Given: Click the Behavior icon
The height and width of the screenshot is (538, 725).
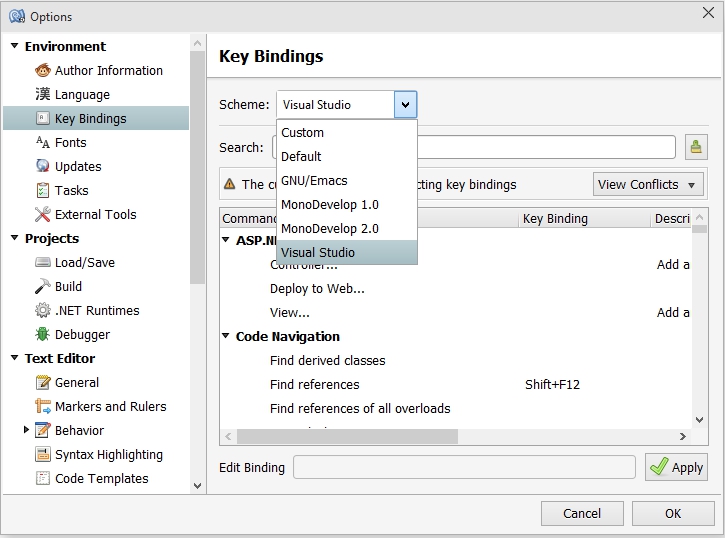Looking at the screenshot, I should tap(43, 430).
